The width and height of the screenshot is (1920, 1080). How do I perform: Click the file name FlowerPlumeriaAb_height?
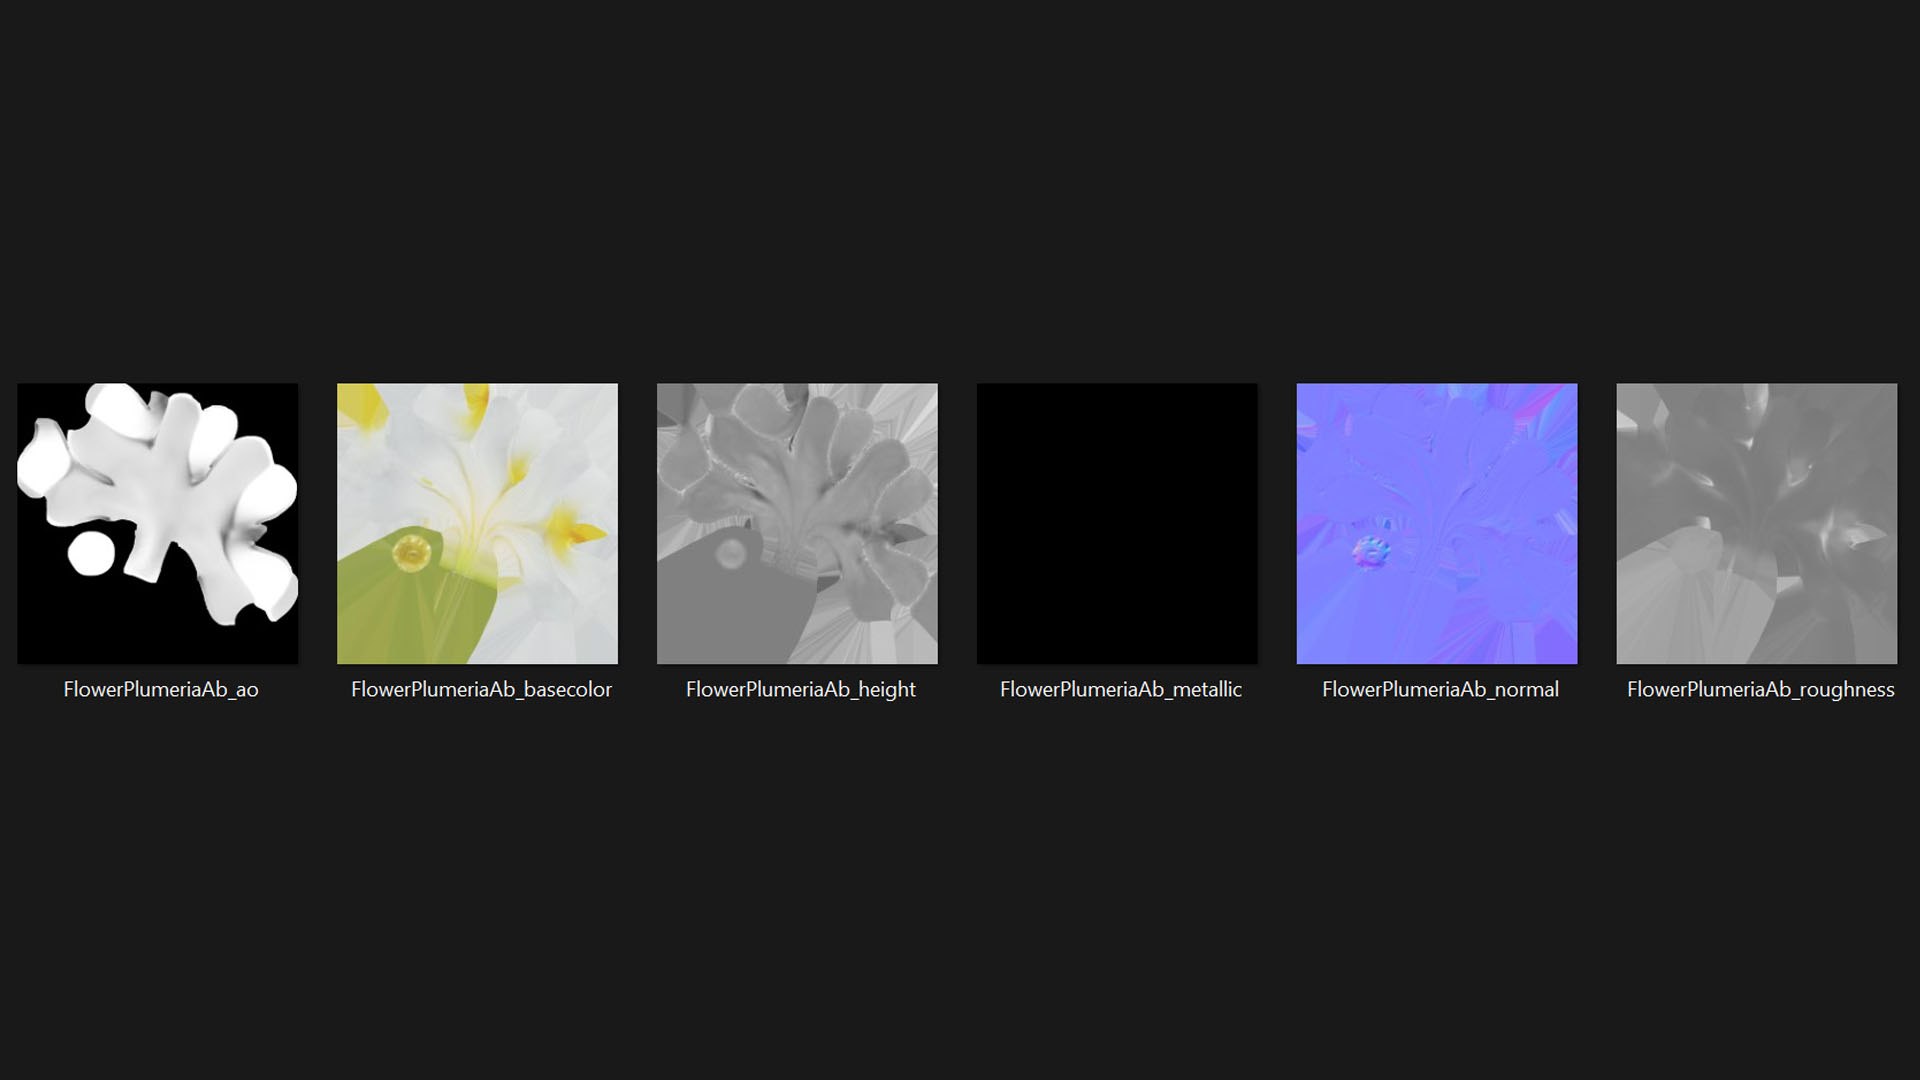point(801,689)
